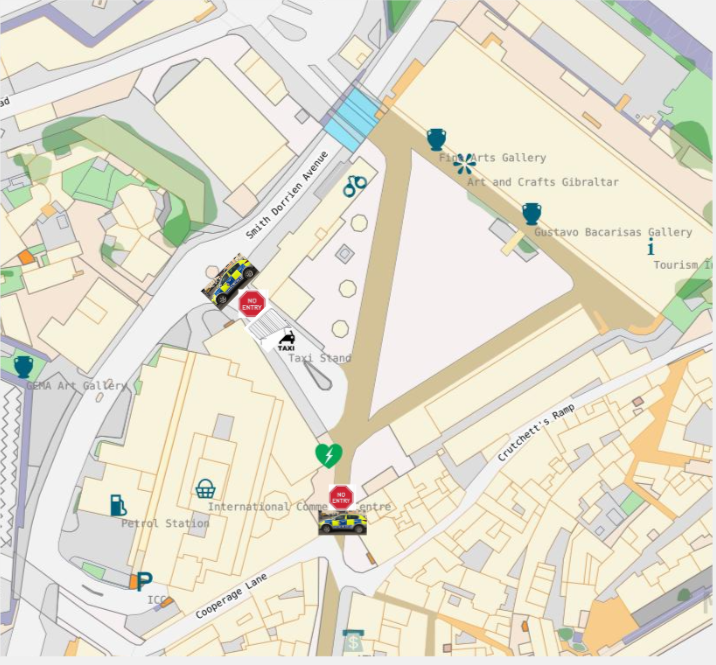Select the Art and Crafts Gibraltar asterisk icon

464,164
